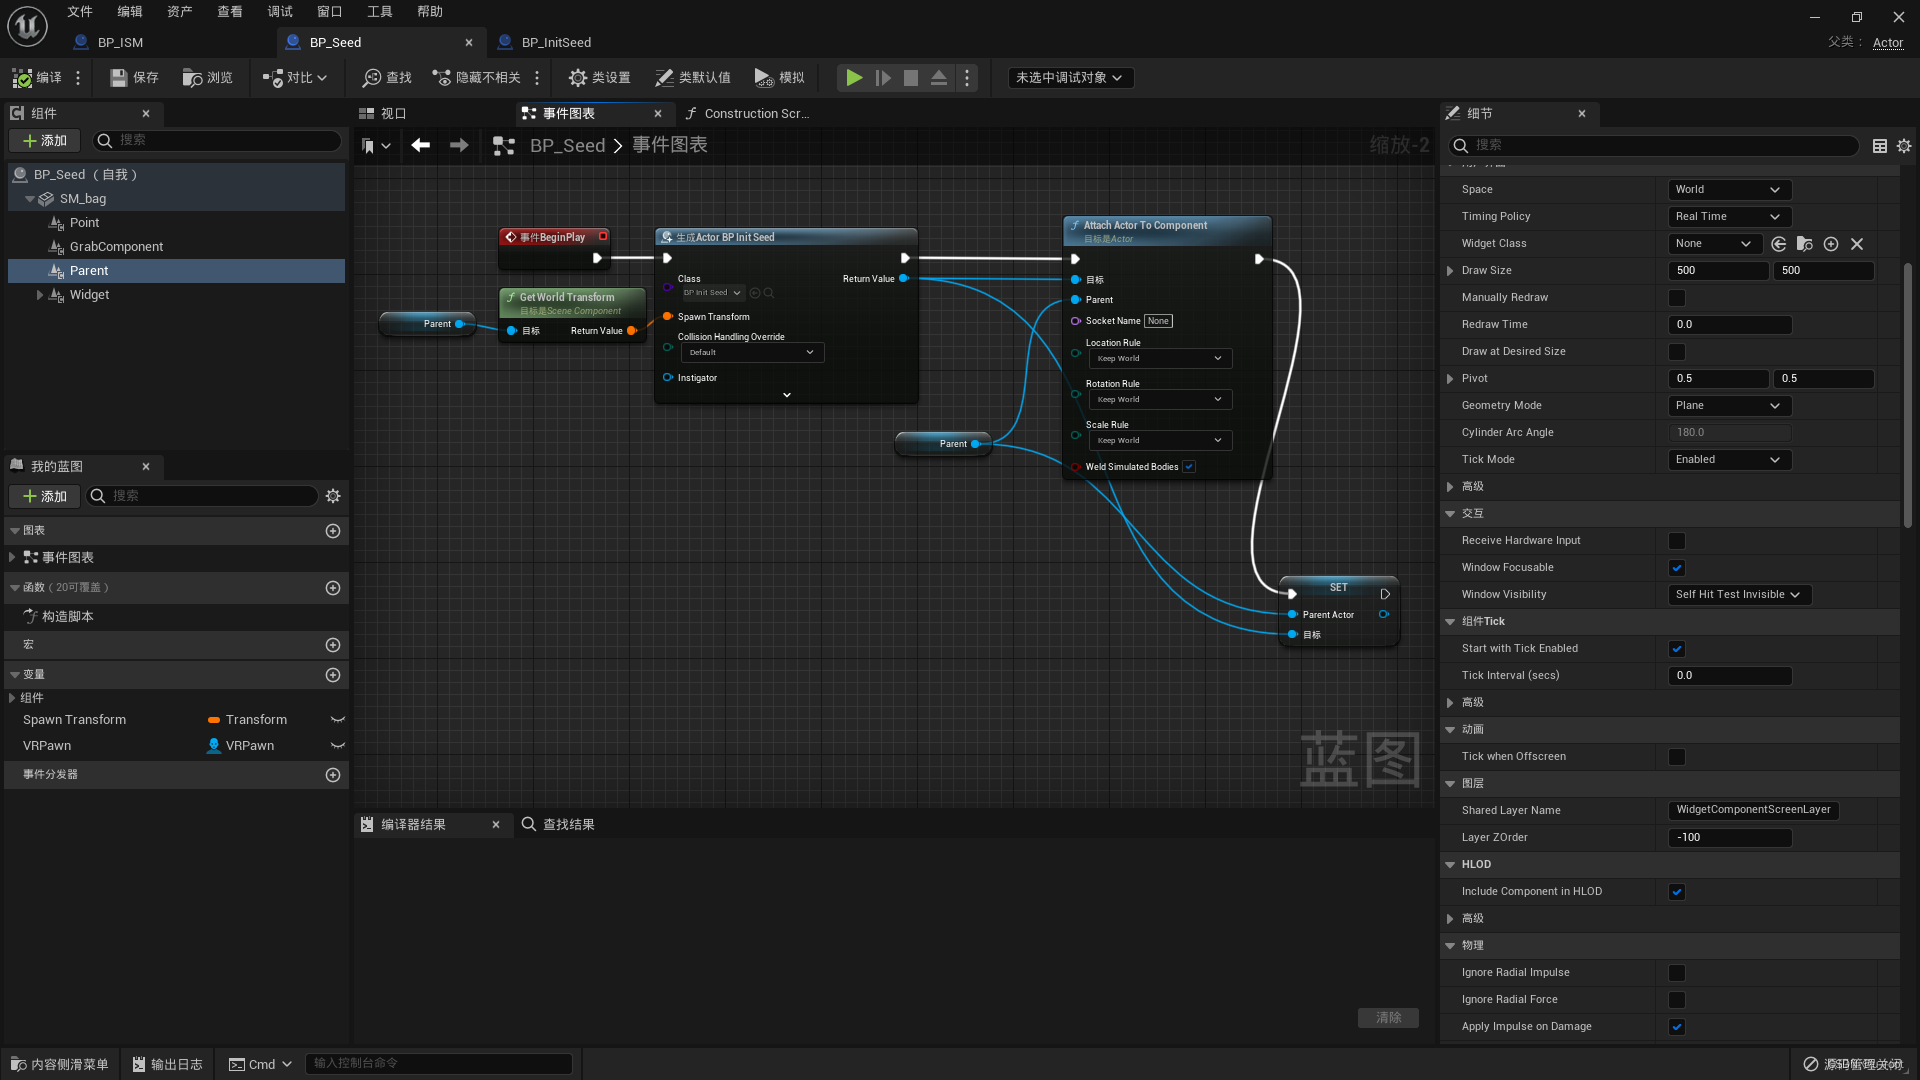Select the GrabComponent tree item

116,247
